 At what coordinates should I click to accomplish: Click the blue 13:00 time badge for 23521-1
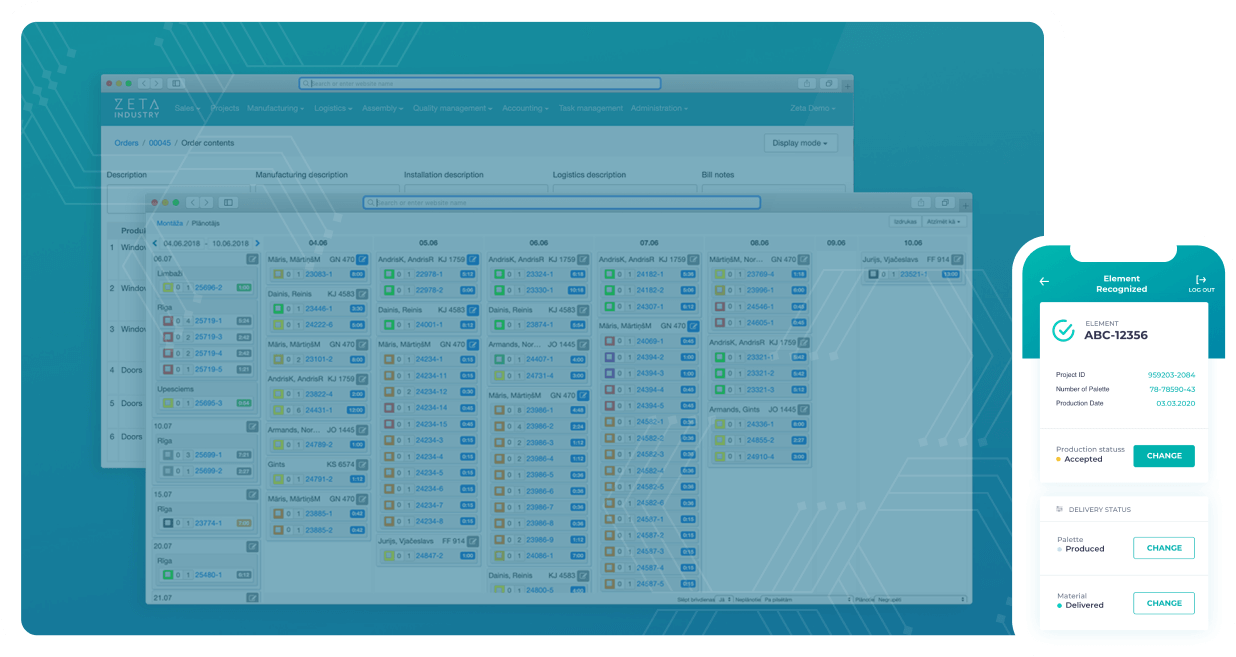(950, 274)
